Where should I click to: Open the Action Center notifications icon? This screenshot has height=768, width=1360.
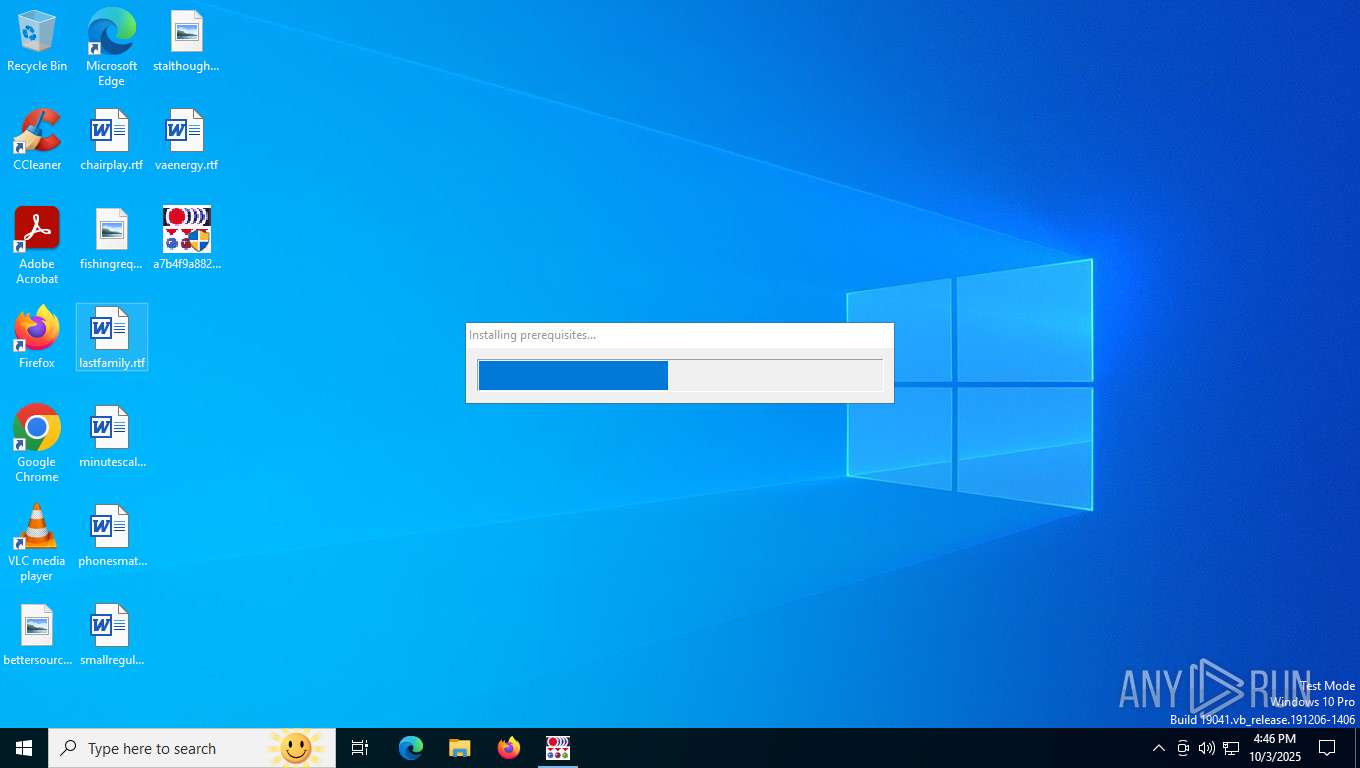tap(1327, 748)
